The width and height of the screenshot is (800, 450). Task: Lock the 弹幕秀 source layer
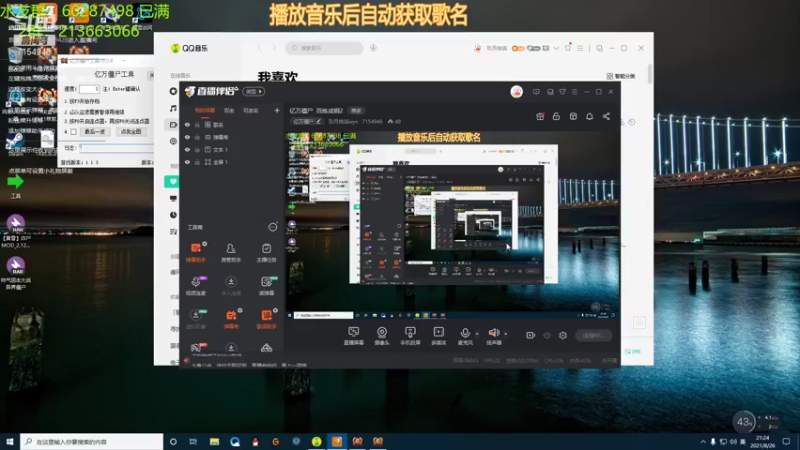[197, 137]
